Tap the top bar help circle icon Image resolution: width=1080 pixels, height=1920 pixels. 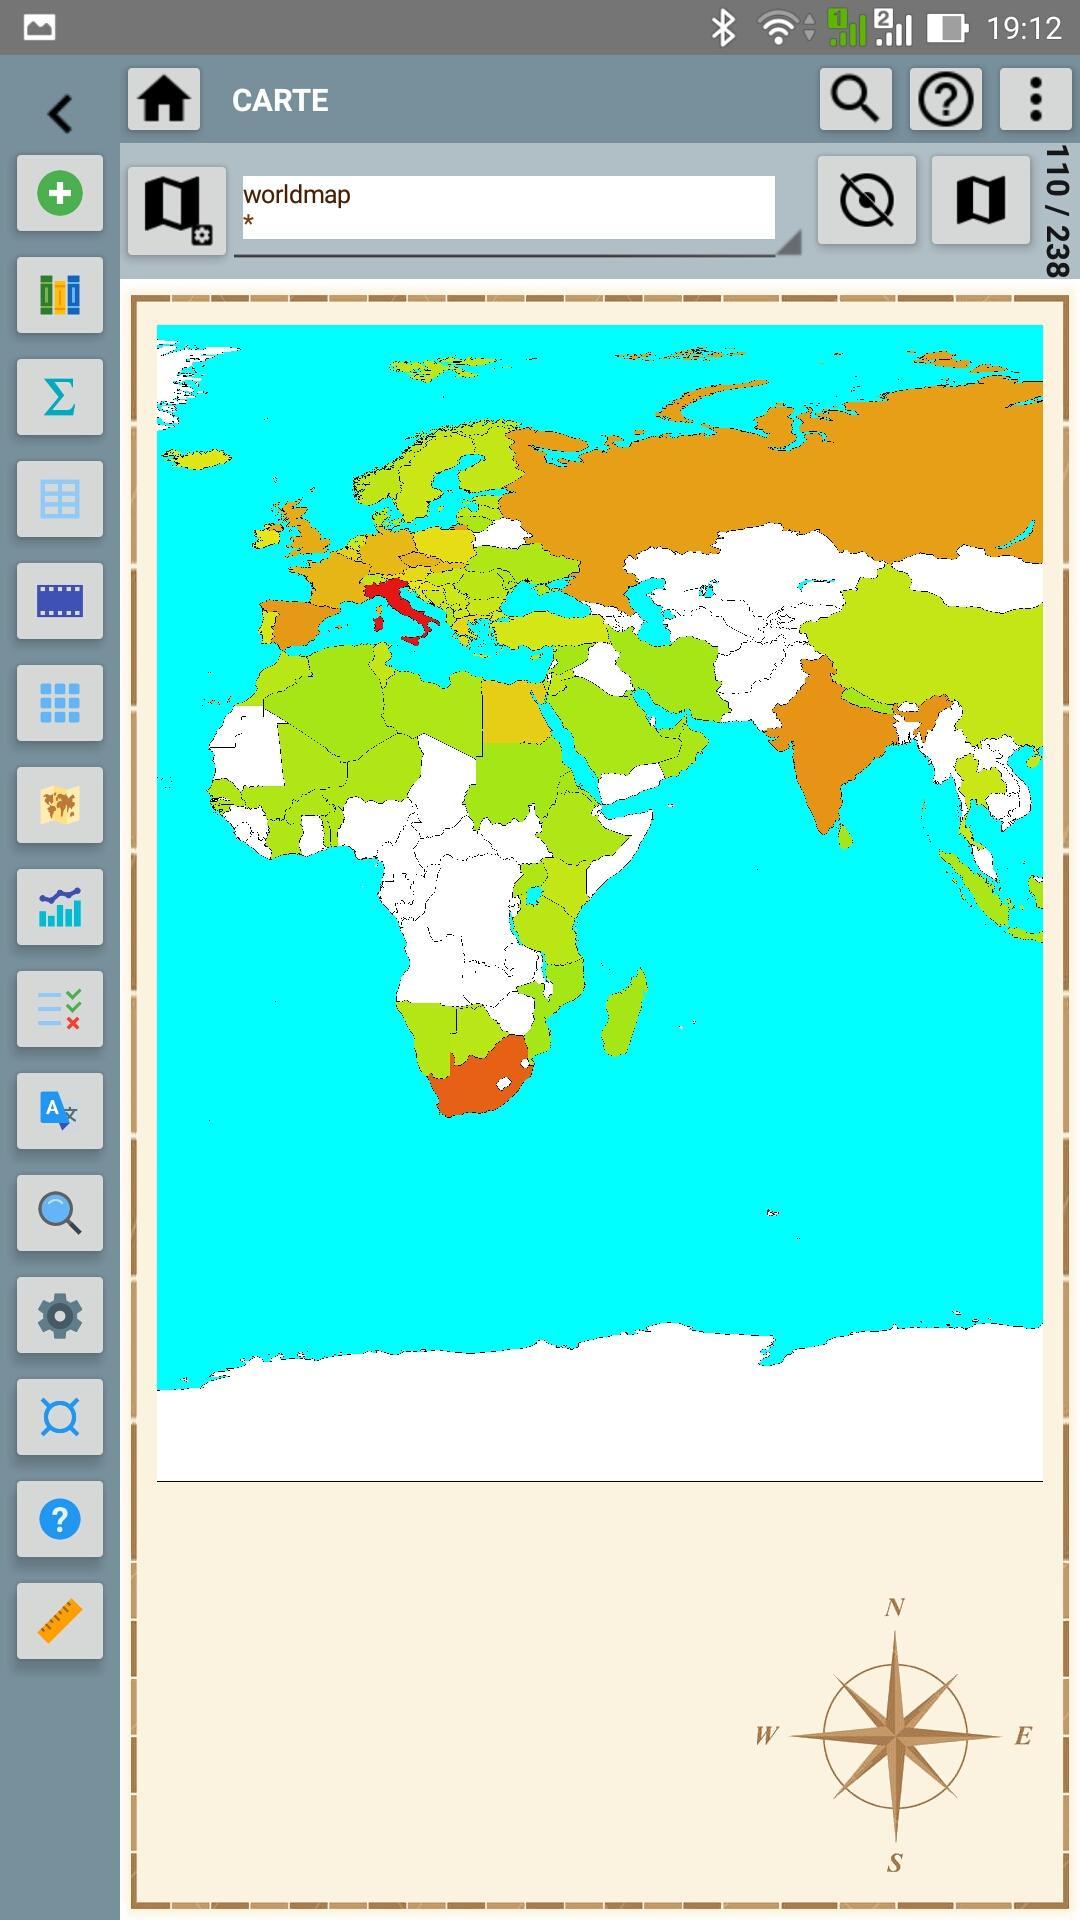[x=946, y=99]
